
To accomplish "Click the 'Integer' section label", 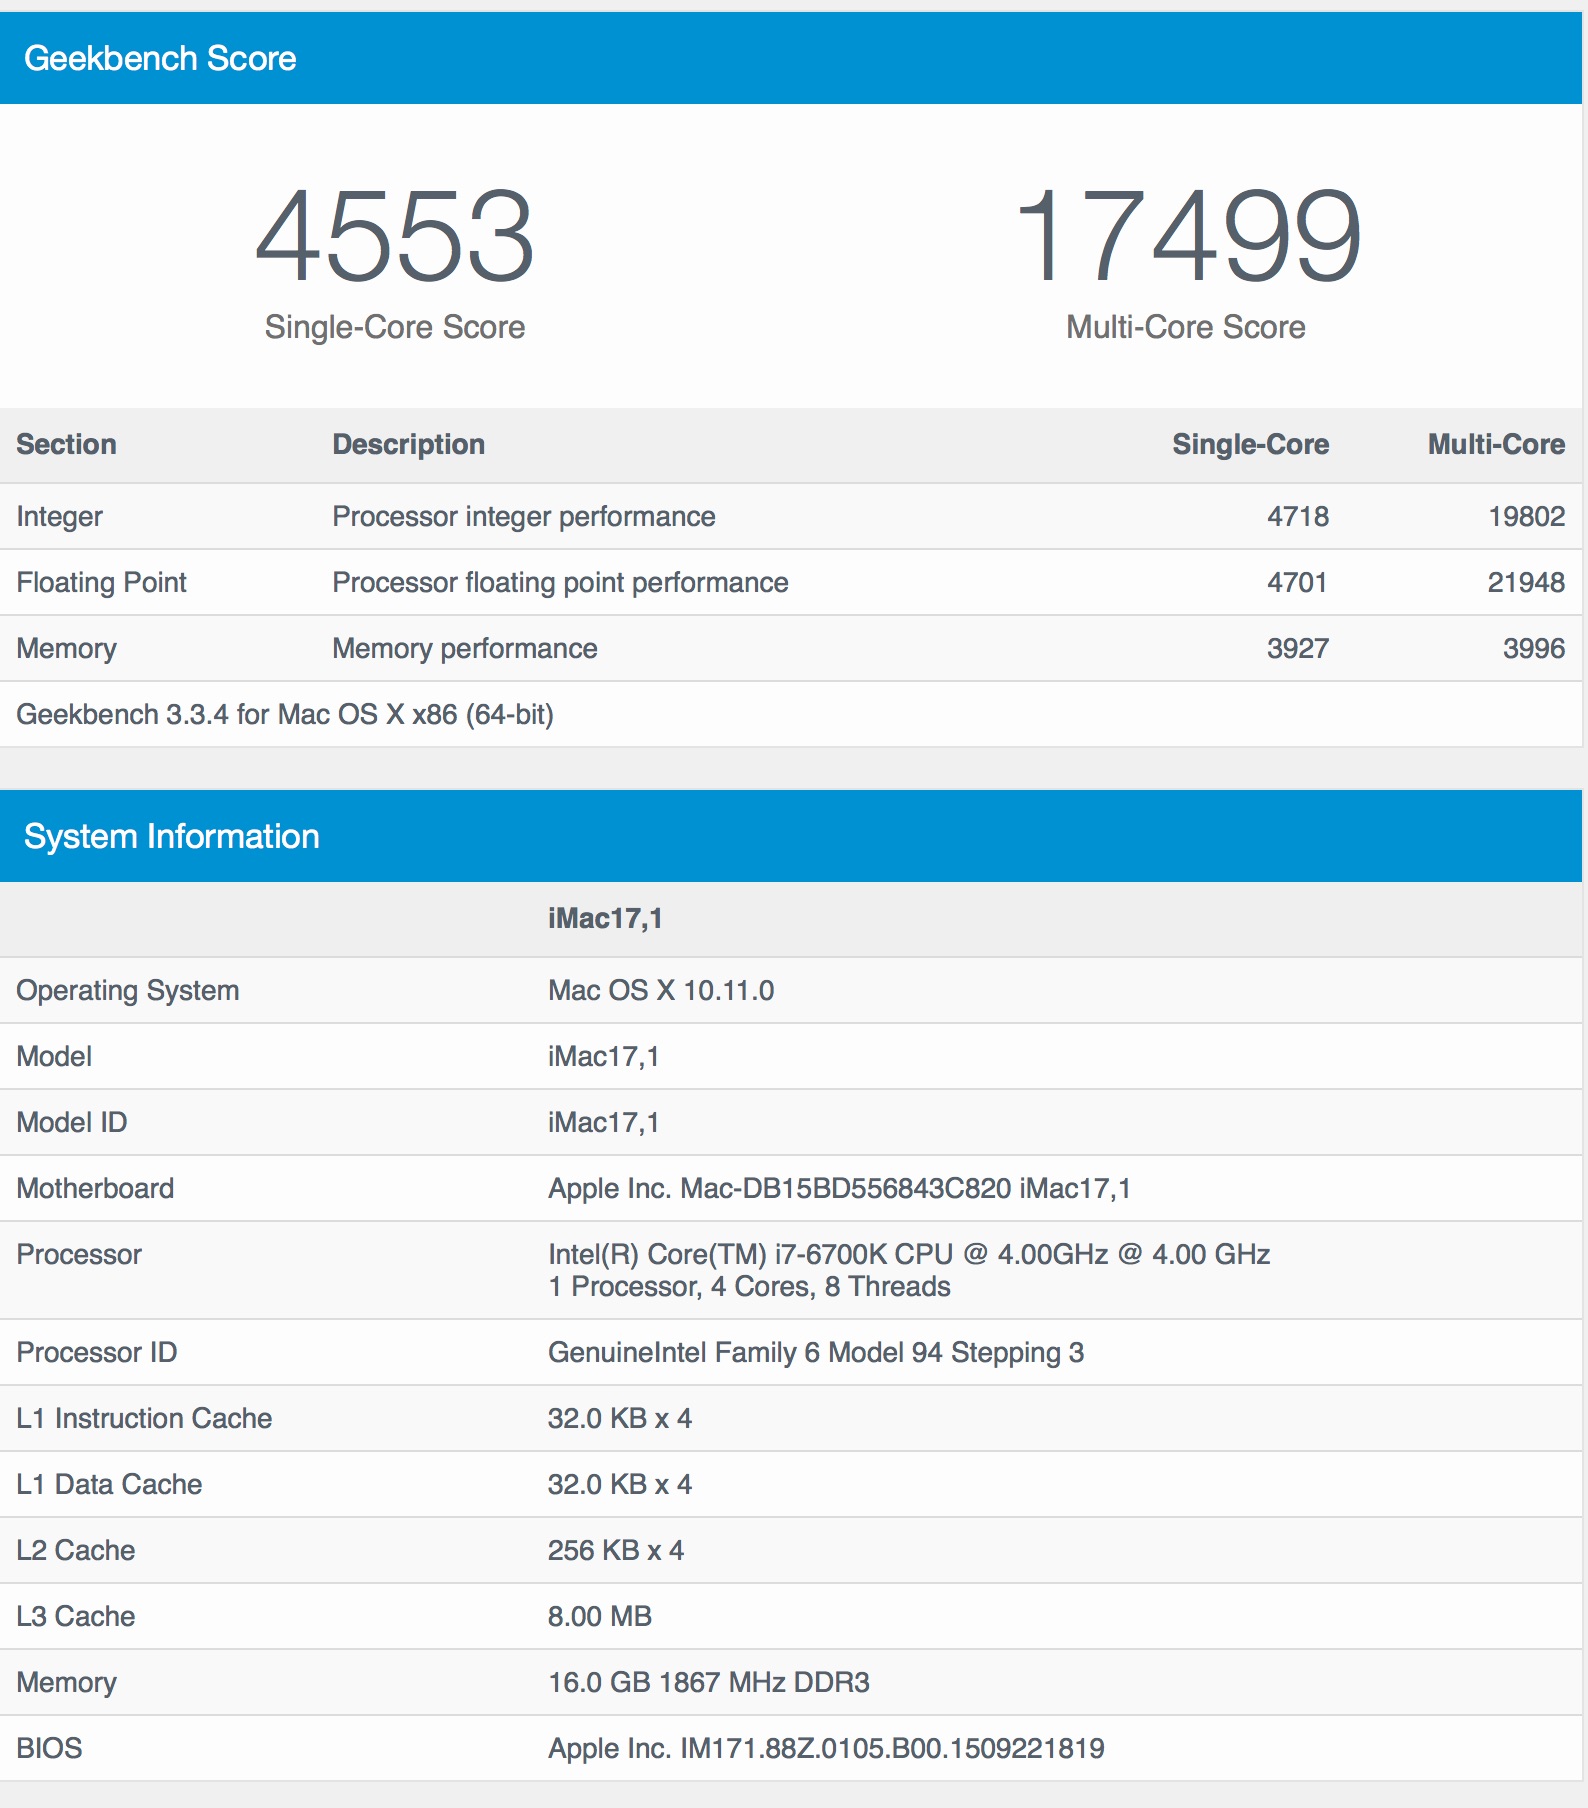I will [60, 516].
